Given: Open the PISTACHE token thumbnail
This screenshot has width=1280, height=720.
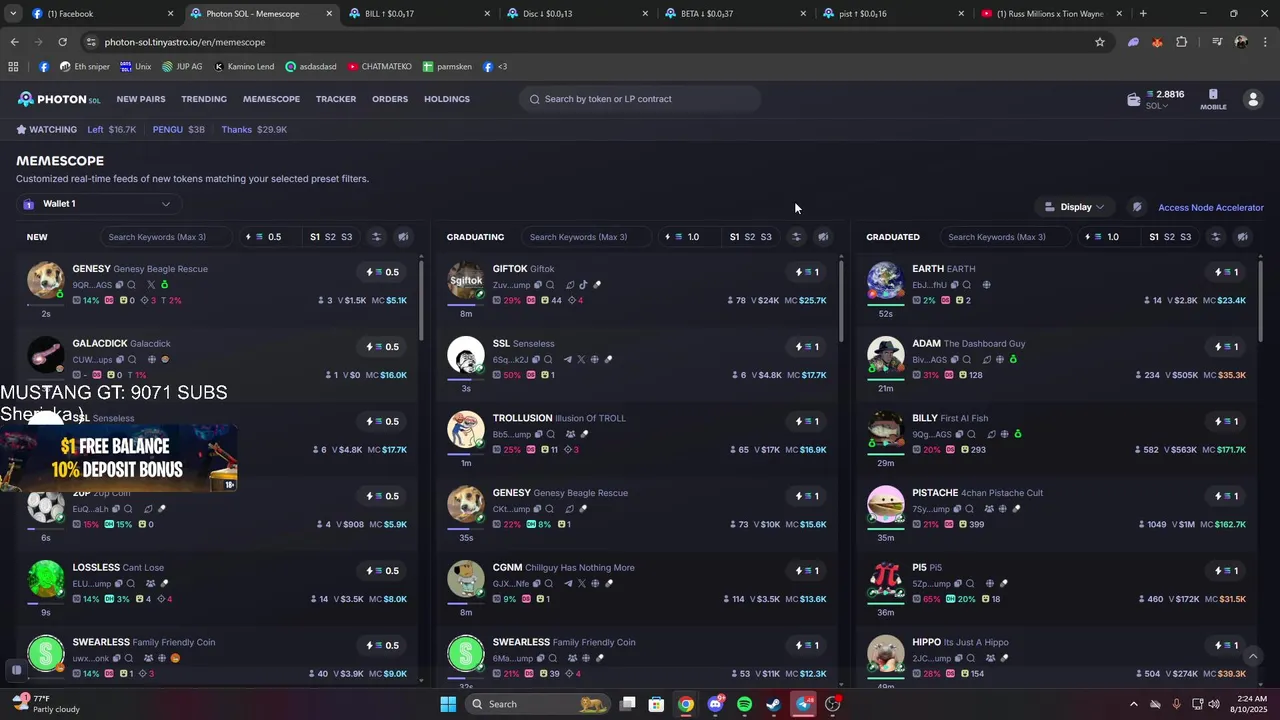Looking at the screenshot, I should coord(886,505).
